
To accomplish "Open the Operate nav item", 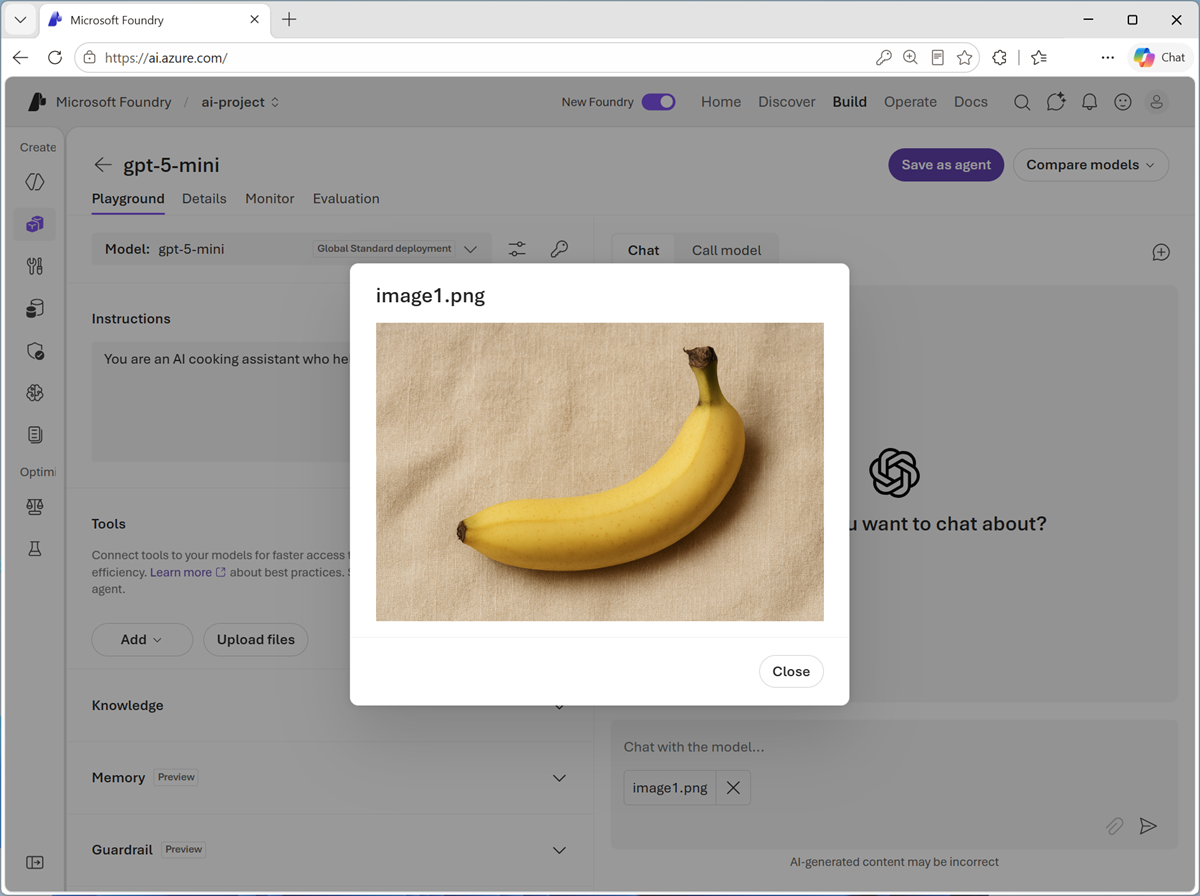I will click(x=910, y=102).
